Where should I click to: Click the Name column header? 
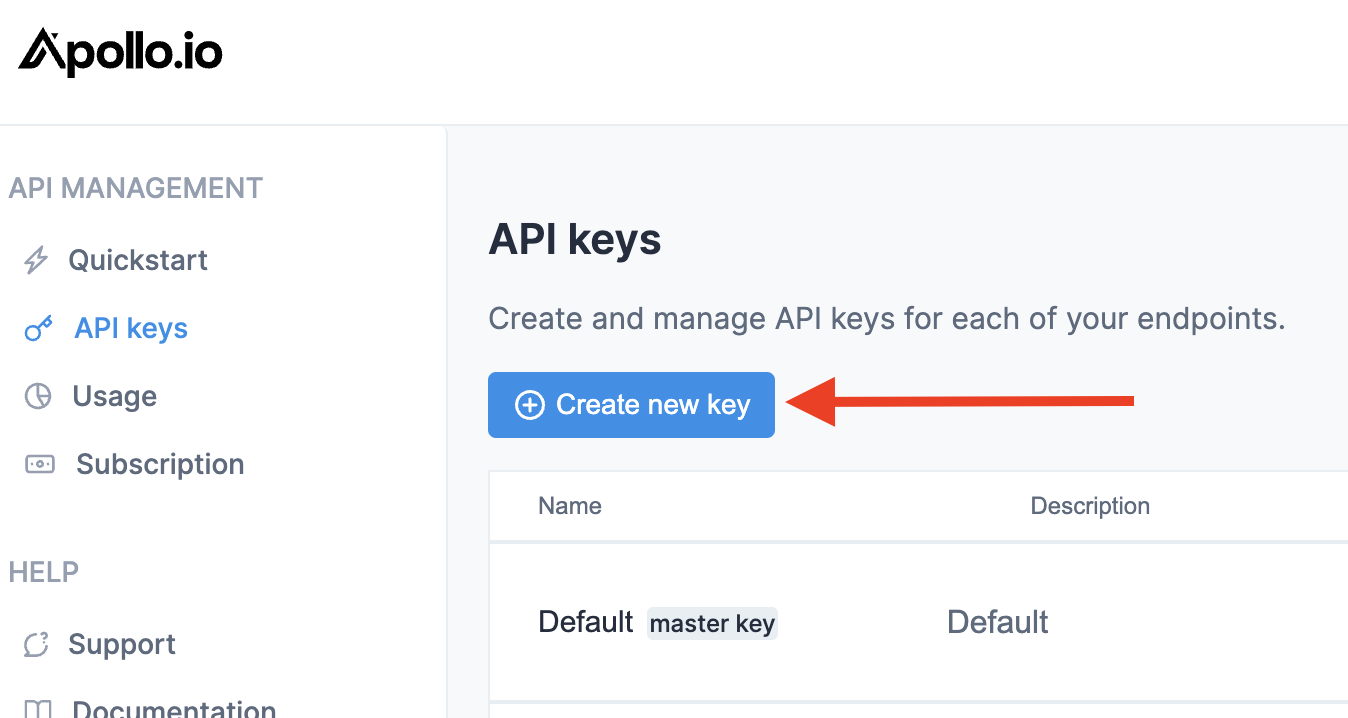point(569,505)
